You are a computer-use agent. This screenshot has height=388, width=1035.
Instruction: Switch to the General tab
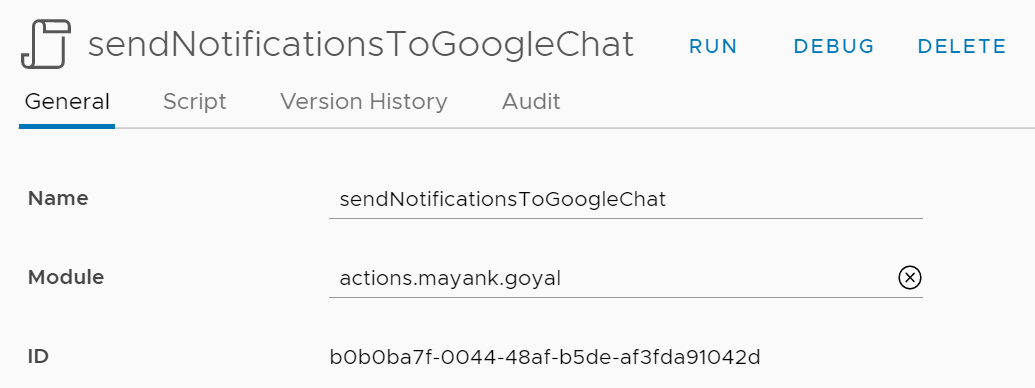point(67,102)
